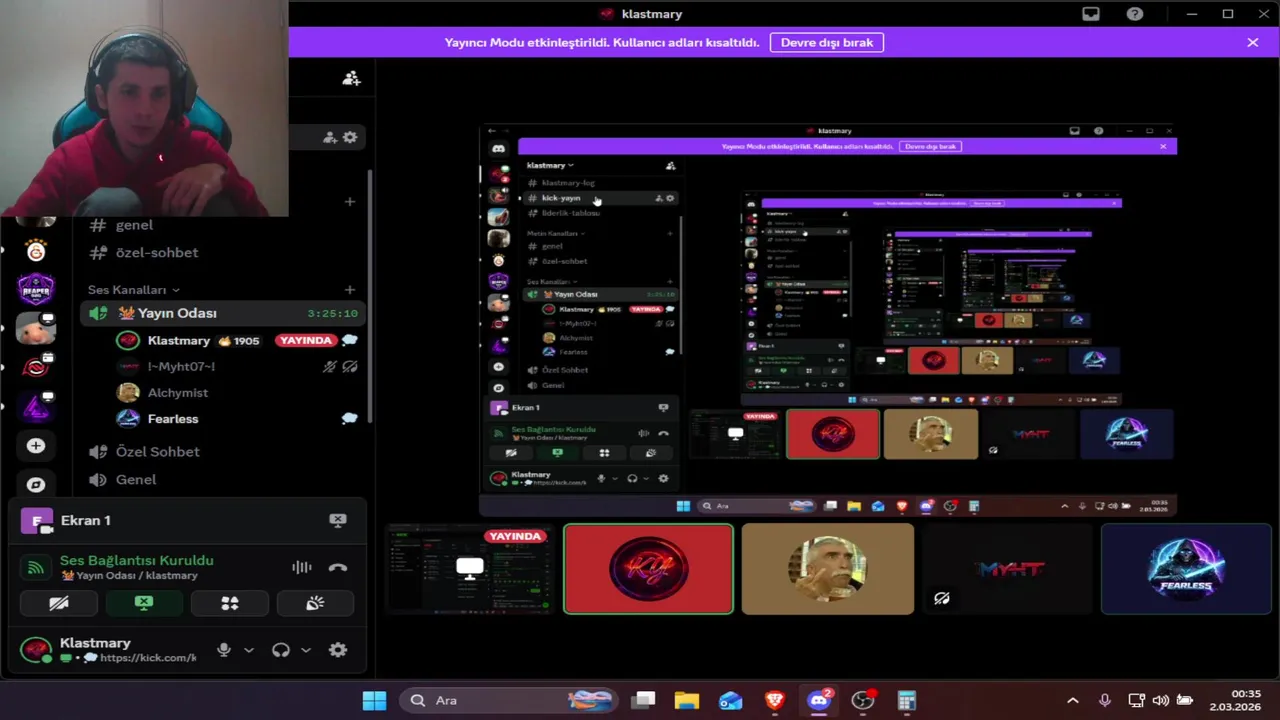Add a voice channel with Ses Kanalları plus
The width and height of the screenshot is (1280, 720).
349,290
